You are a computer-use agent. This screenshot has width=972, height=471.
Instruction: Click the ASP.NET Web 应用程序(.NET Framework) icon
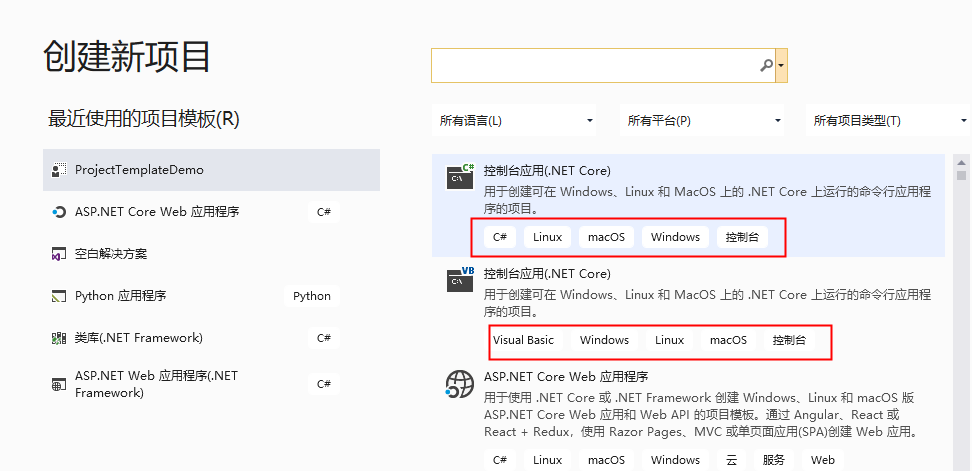(x=58, y=384)
